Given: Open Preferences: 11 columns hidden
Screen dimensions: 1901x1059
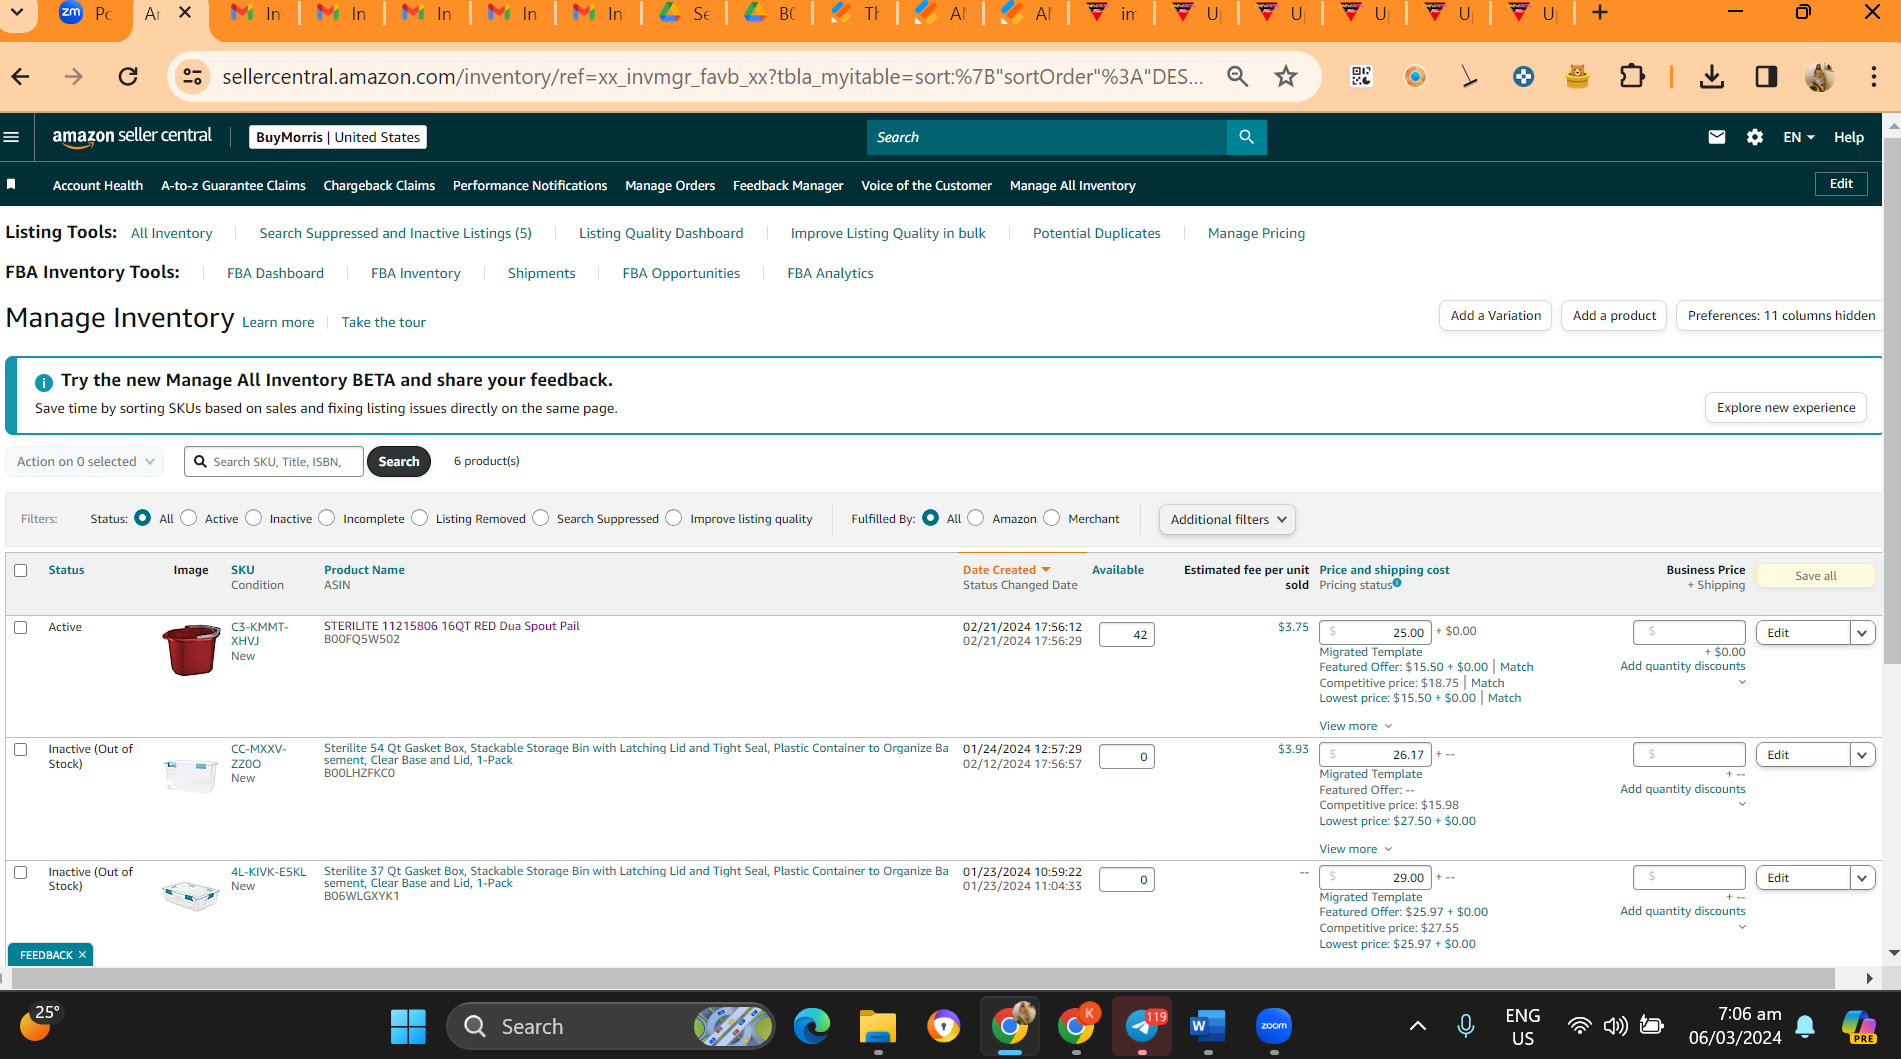Looking at the screenshot, I should click(x=1780, y=315).
